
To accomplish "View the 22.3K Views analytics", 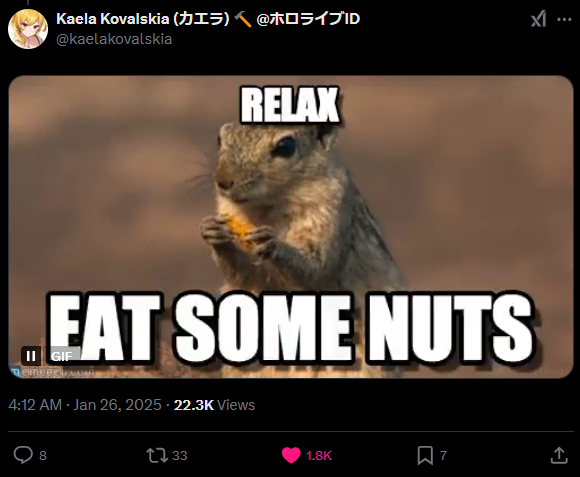I will (214, 405).
